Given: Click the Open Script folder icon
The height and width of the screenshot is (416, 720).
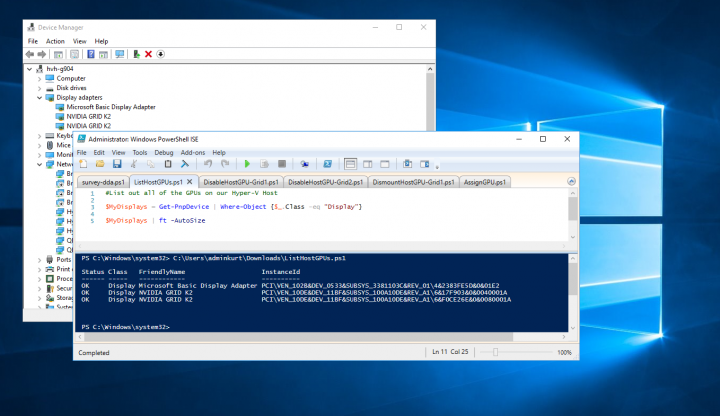Looking at the screenshot, I should pos(102,163).
